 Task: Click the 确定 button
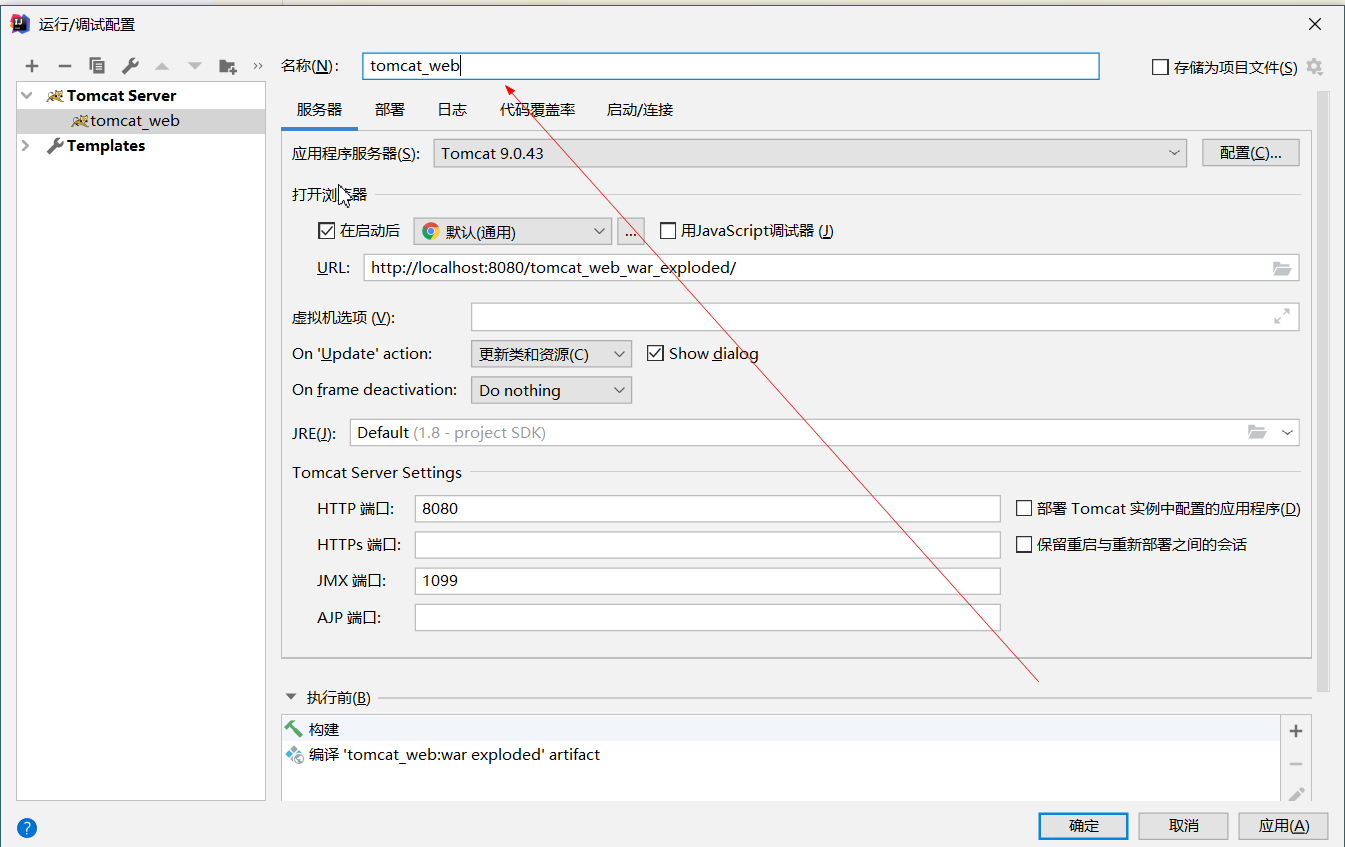click(1084, 826)
